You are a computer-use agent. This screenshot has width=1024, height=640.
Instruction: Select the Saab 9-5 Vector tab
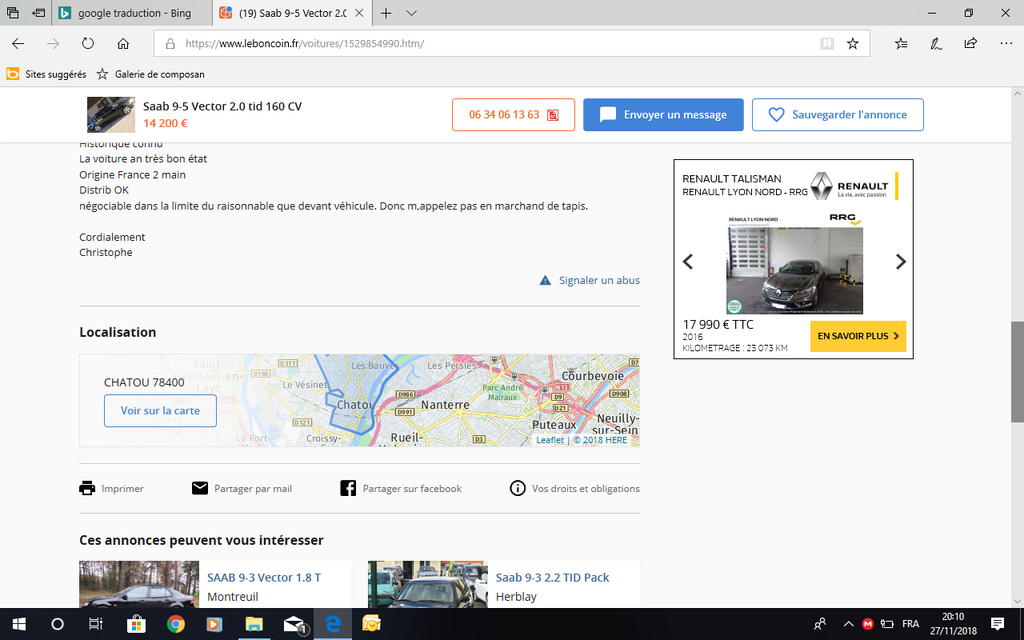coord(291,13)
